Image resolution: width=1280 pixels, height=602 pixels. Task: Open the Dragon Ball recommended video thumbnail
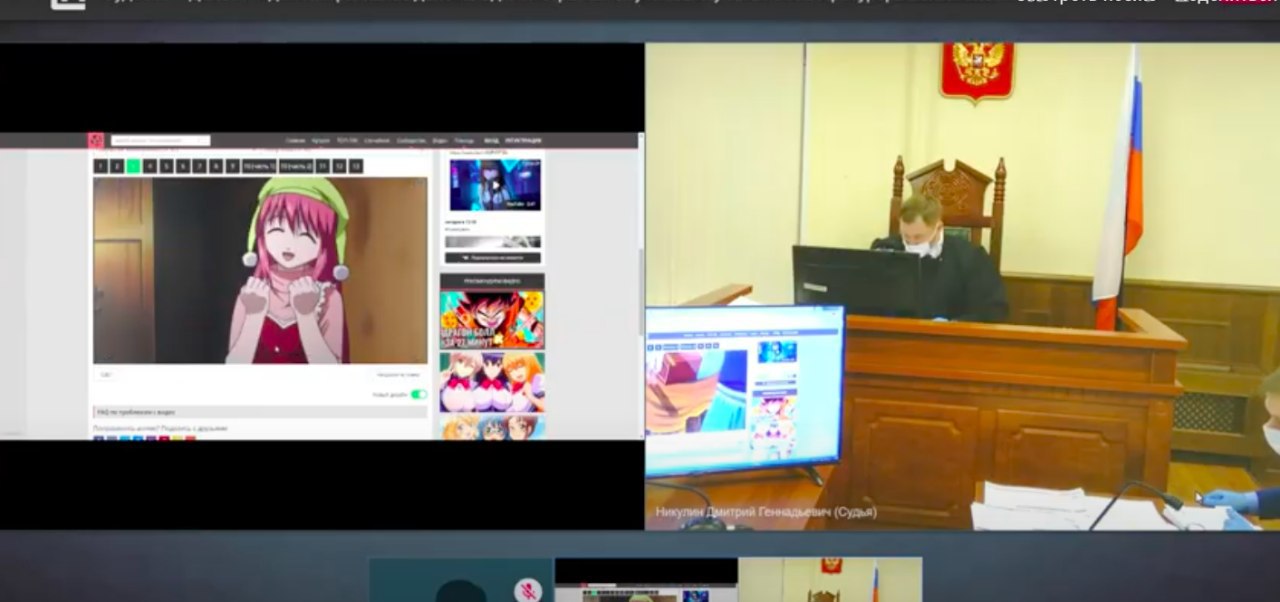click(x=492, y=319)
